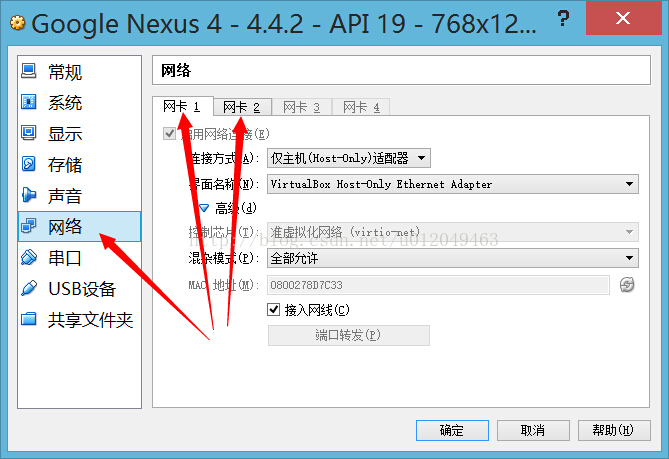Click the Storage (存储) disk icon
Screen dimensions: 669x459
click(x=29, y=163)
